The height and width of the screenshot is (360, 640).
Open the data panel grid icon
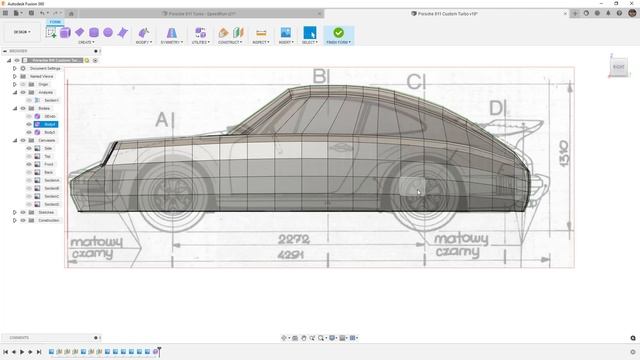pos(5,13)
